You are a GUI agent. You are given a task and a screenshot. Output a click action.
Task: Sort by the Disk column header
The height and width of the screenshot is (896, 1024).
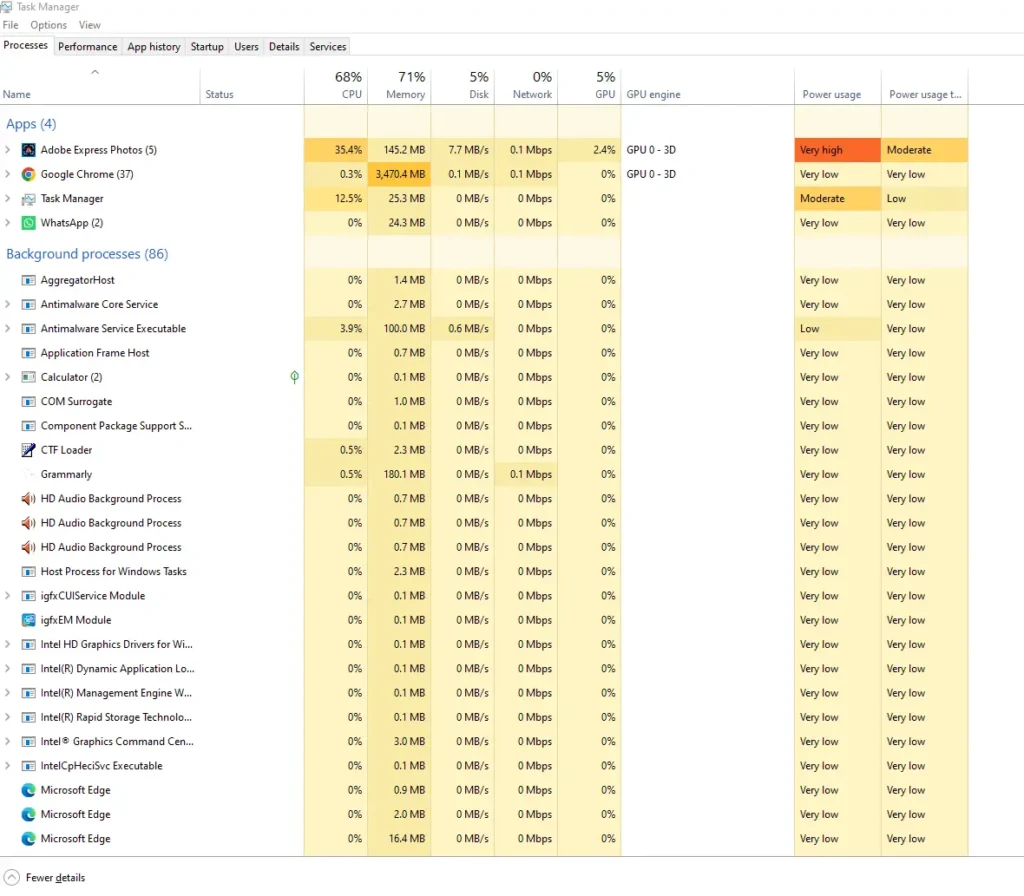tap(462, 86)
